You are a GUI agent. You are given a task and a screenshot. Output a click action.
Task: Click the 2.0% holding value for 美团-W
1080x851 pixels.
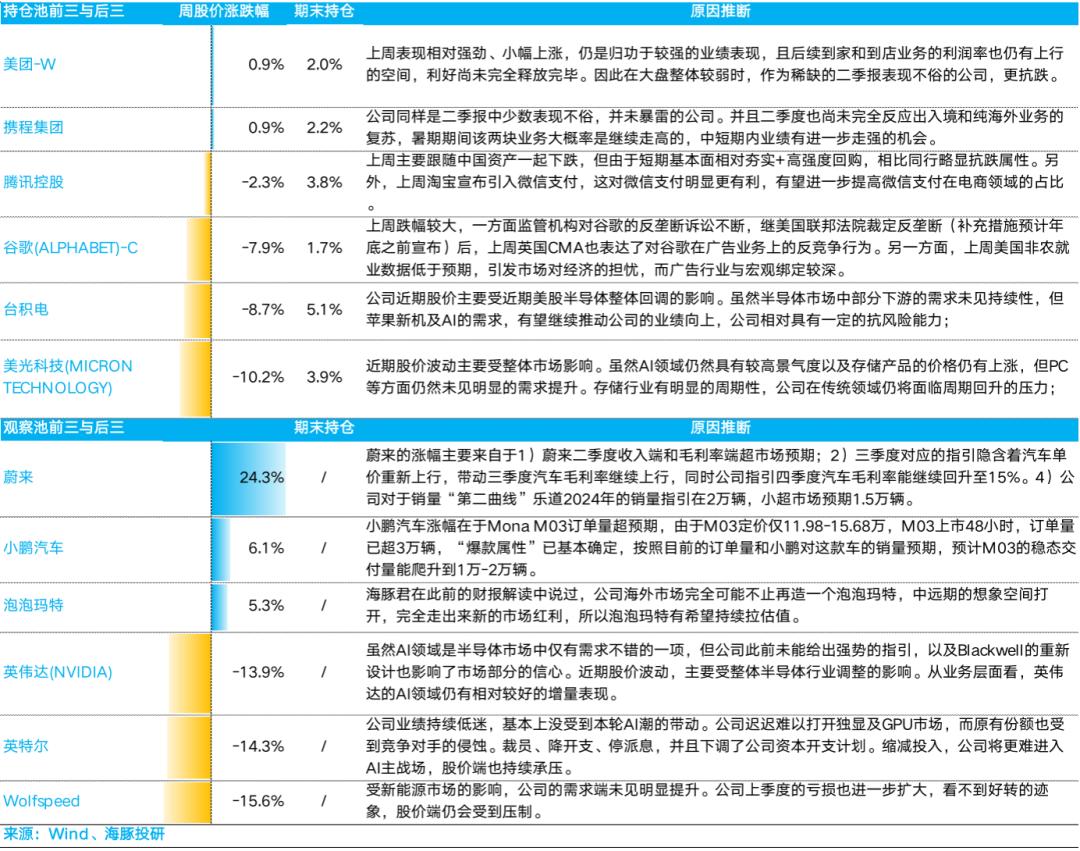[x=324, y=65]
